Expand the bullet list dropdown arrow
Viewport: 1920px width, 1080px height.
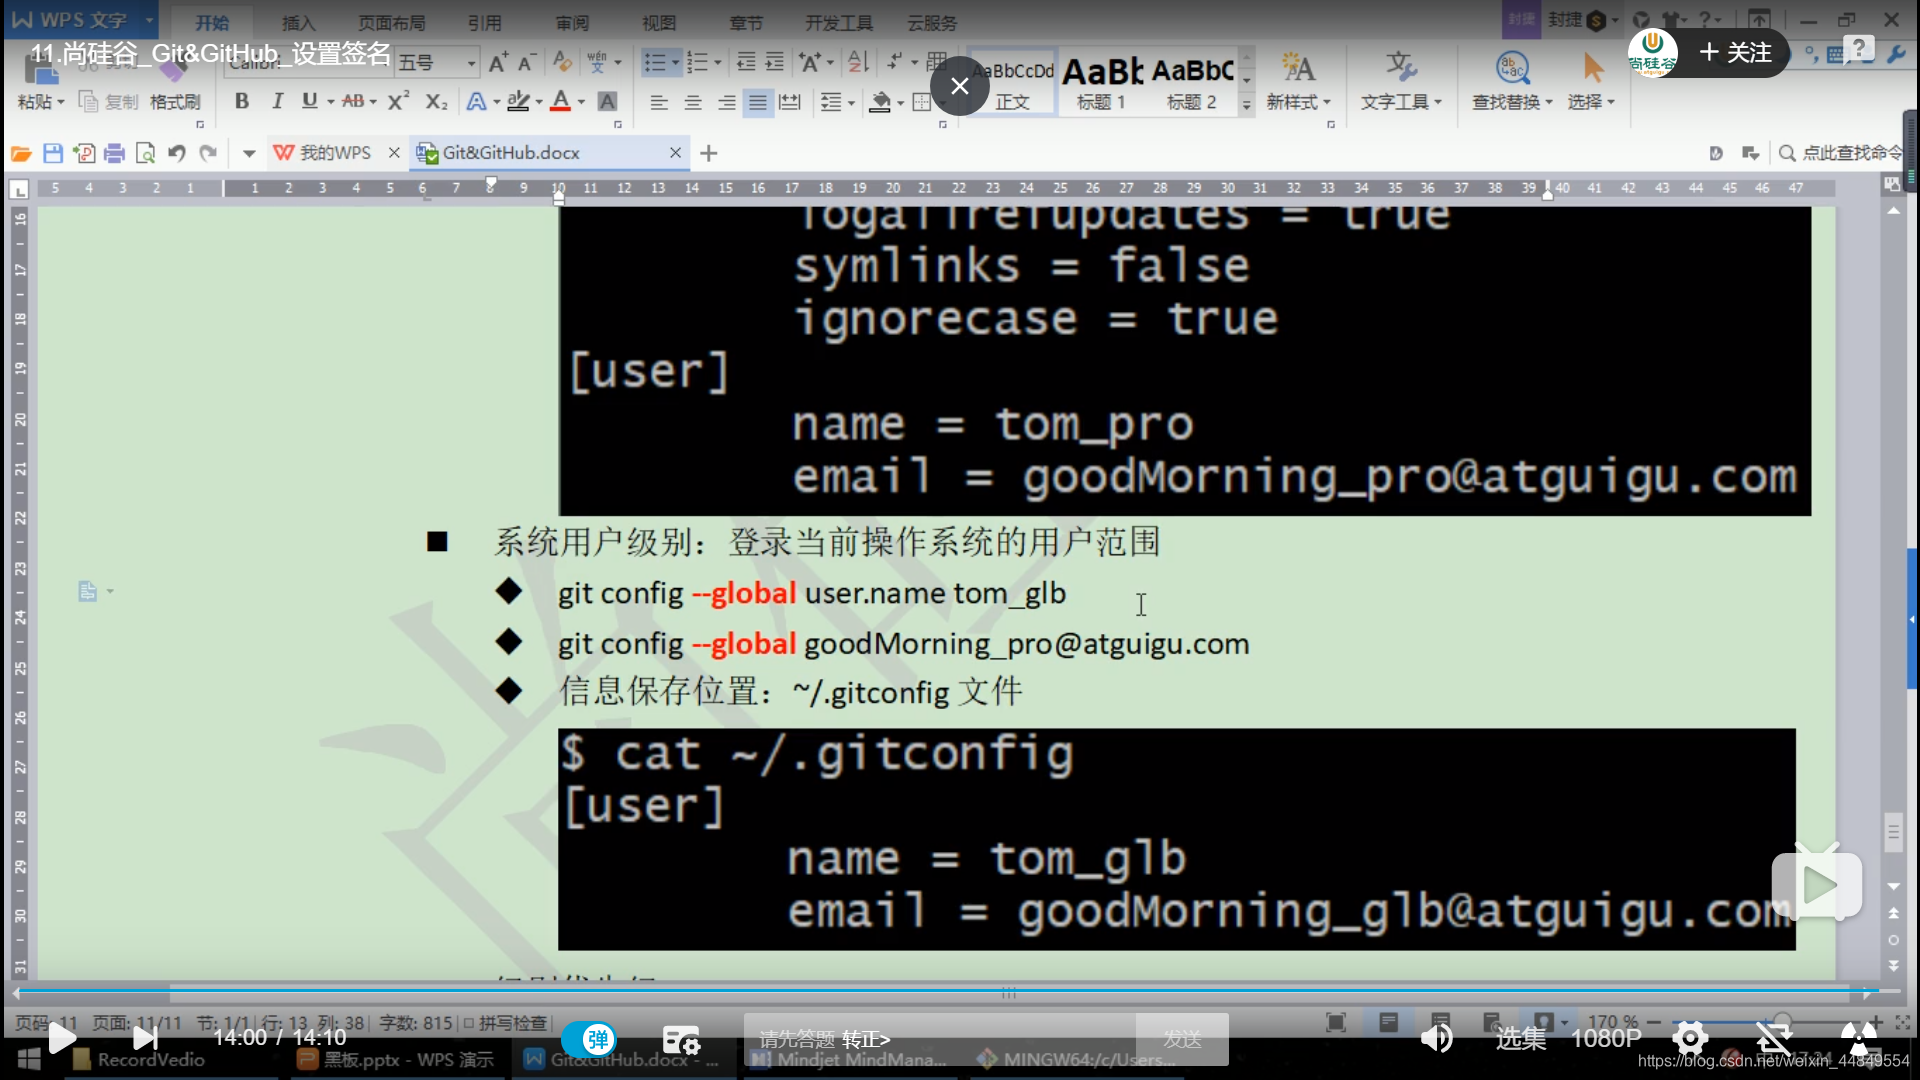[676, 63]
